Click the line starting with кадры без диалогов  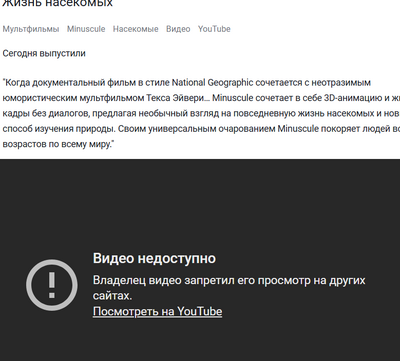201,113
